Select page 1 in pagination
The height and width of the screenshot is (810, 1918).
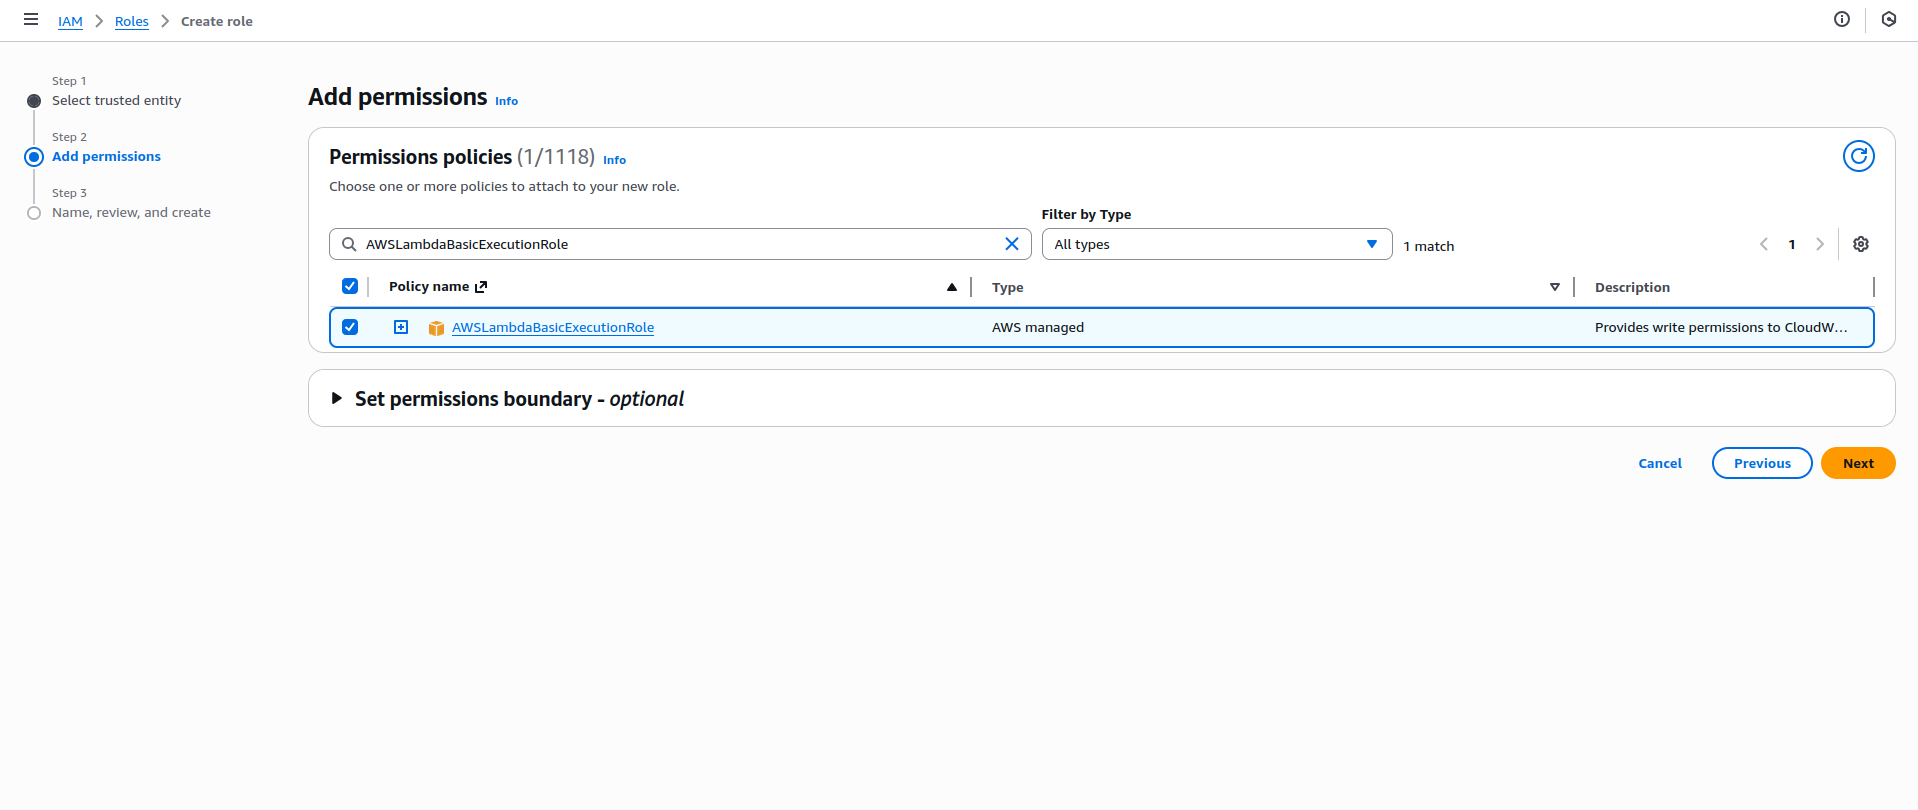coord(1792,244)
